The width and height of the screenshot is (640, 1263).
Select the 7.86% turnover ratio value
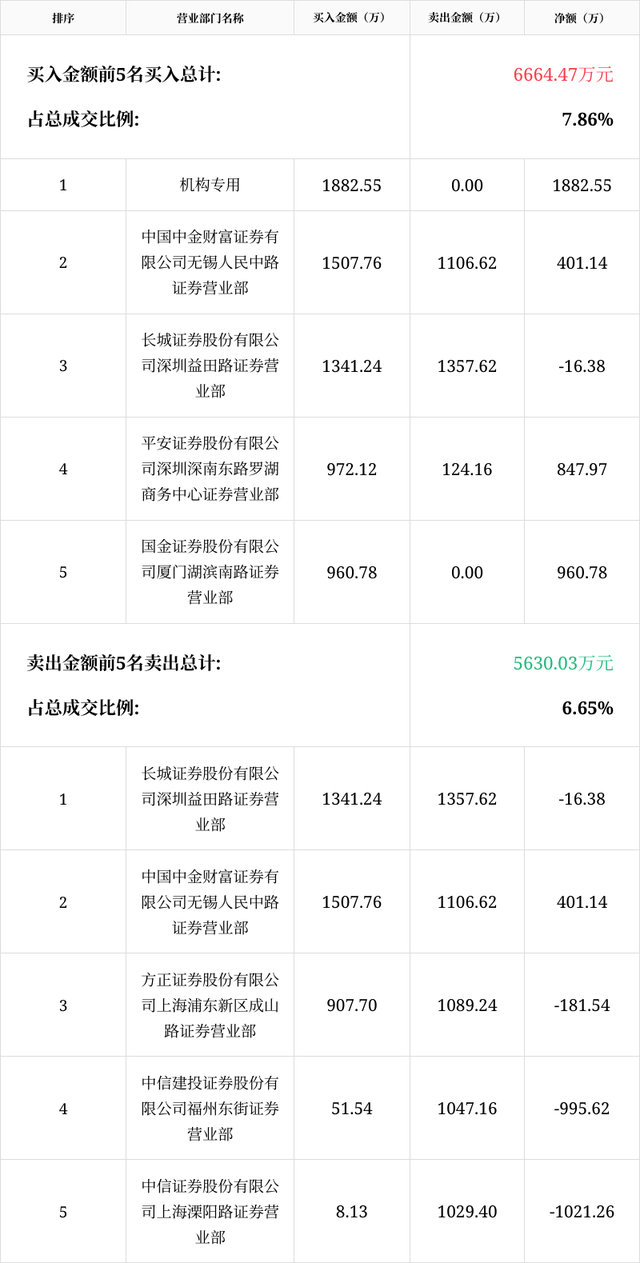click(587, 120)
